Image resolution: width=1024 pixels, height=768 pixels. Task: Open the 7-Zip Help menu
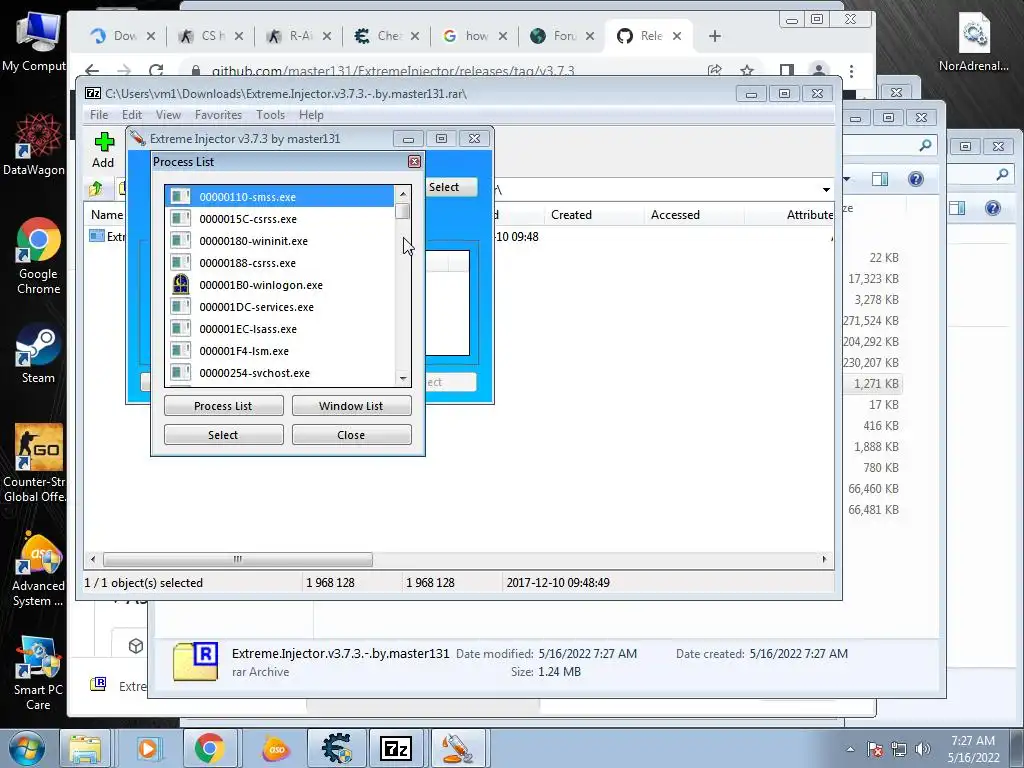pos(312,115)
